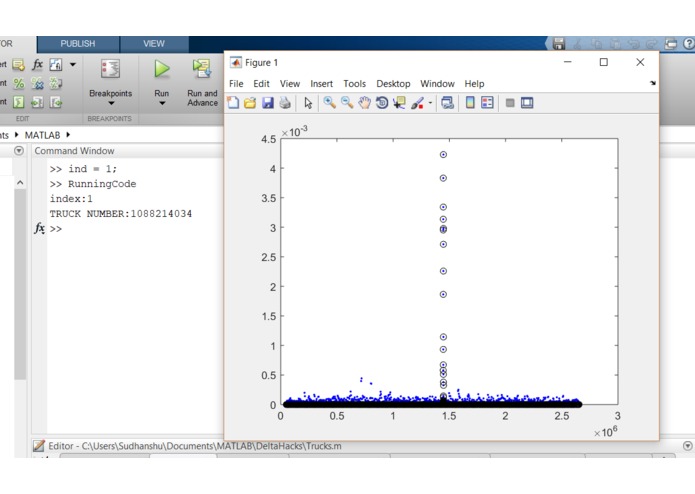Image resolution: width=695 pixels, height=494 pixels.
Task: Click the RunningCode command line text
Action: 102,184
